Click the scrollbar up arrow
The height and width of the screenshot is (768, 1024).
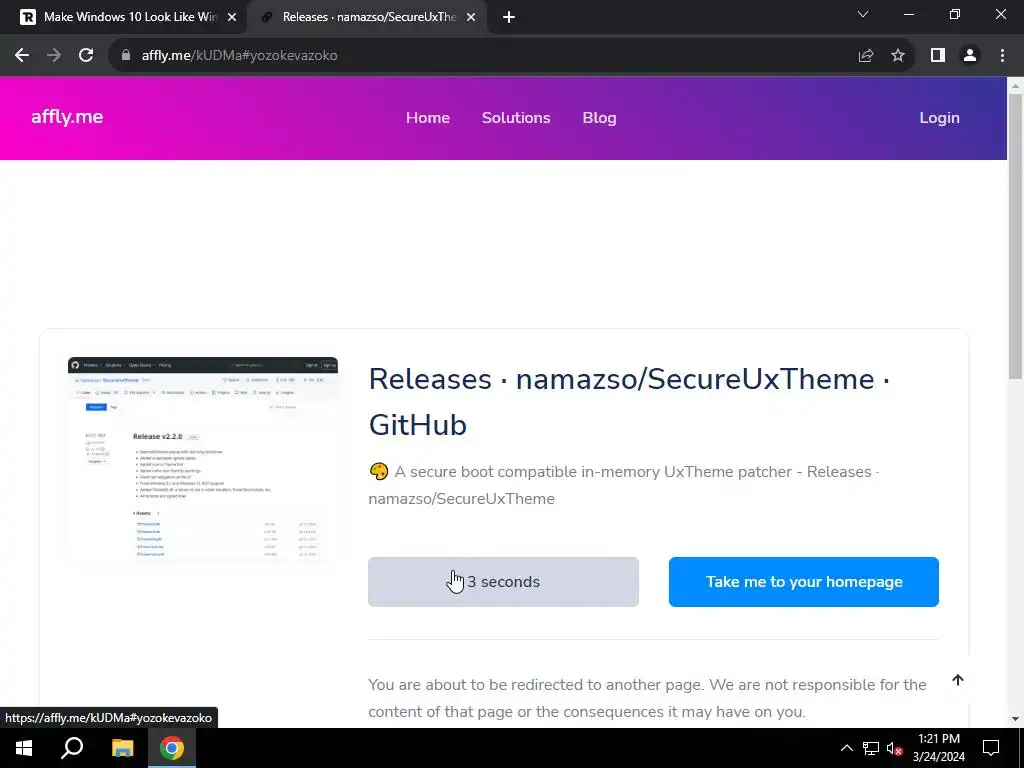pyautogui.click(x=1015, y=85)
